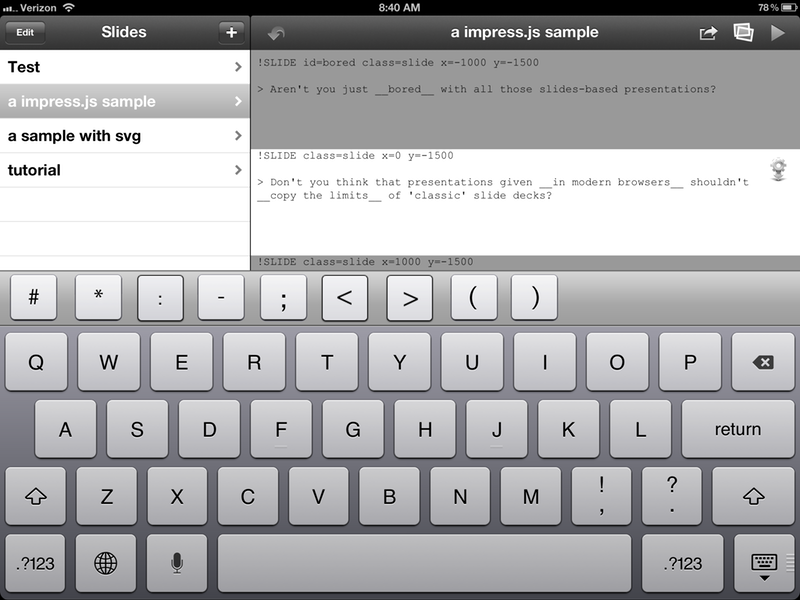Tap the exclamation/comma key
The height and width of the screenshot is (600, 800).
pos(602,496)
